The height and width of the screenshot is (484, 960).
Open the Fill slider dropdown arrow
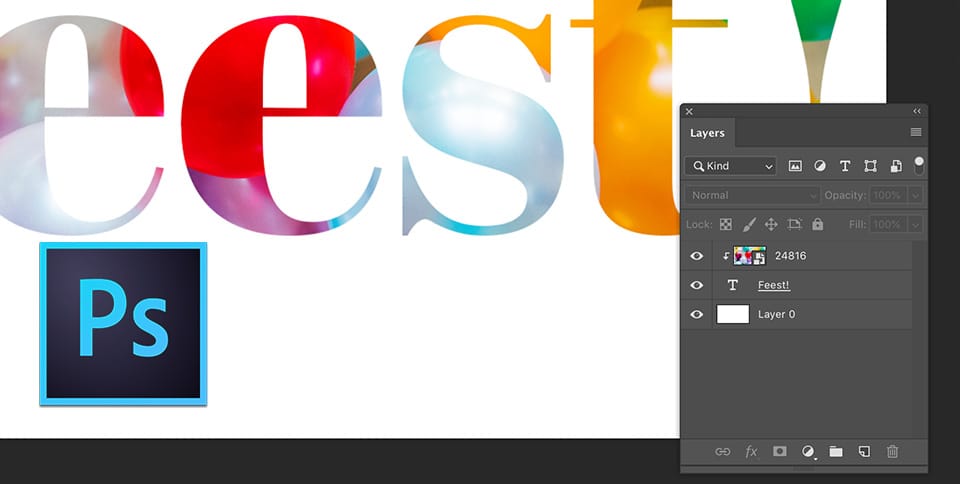[916, 225]
